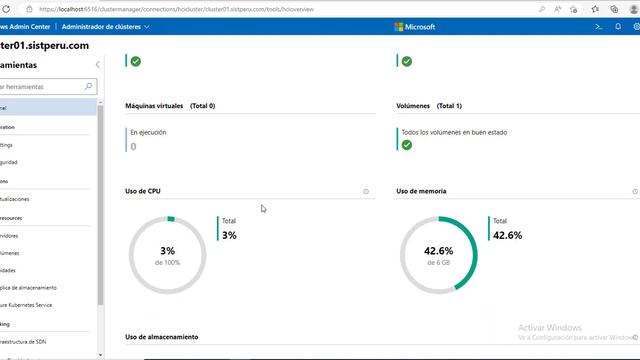Viewport: 640px width, 360px height.
Task: Click the Uso de almacenamiento heading
Action: click(162, 337)
